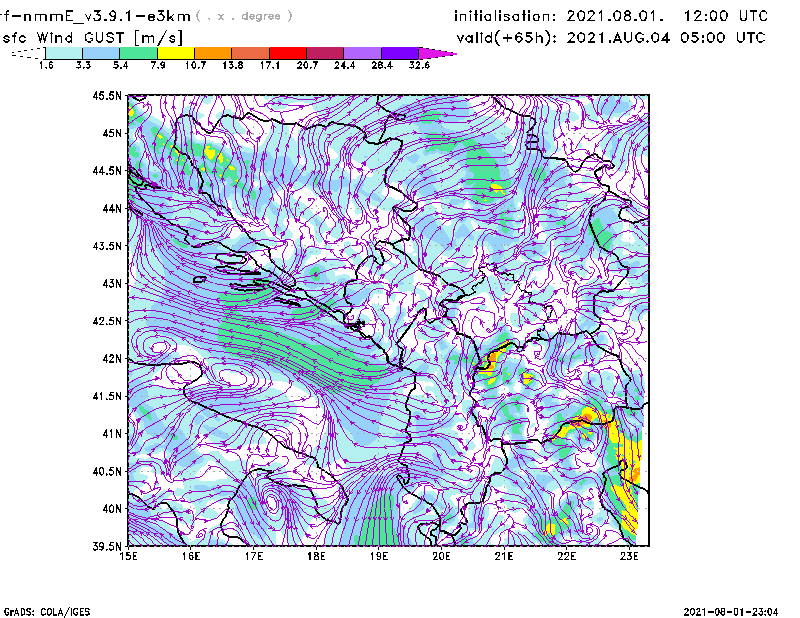Screen dimensions: 800x618
Task: Click the legend value '13.8'
Action: pos(233,65)
